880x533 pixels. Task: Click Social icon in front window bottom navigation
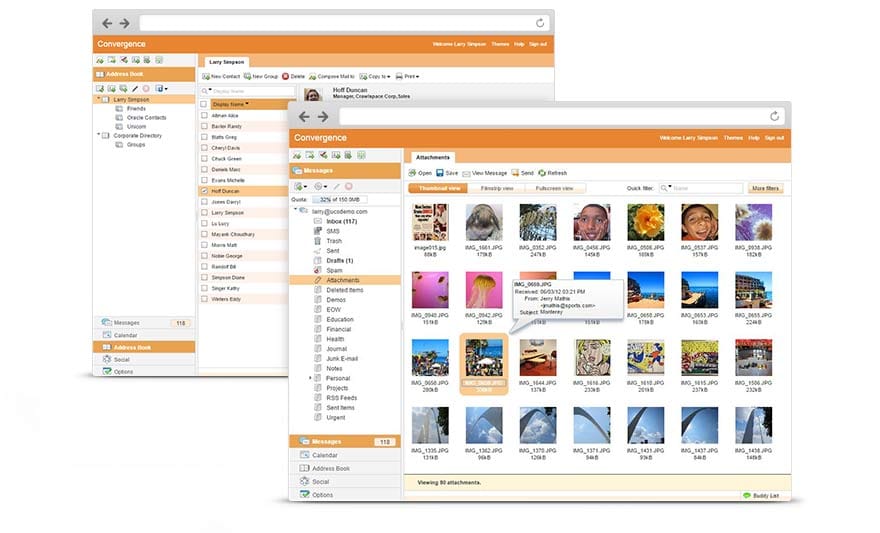coord(305,481)
